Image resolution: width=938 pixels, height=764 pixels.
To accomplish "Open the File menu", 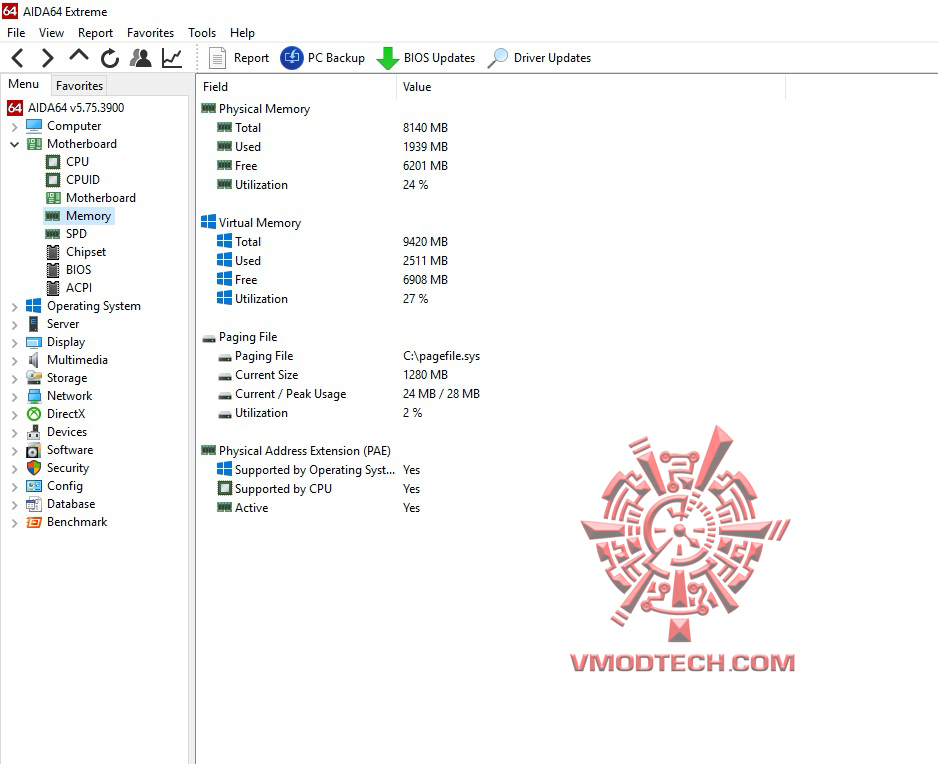I will 16,33.
